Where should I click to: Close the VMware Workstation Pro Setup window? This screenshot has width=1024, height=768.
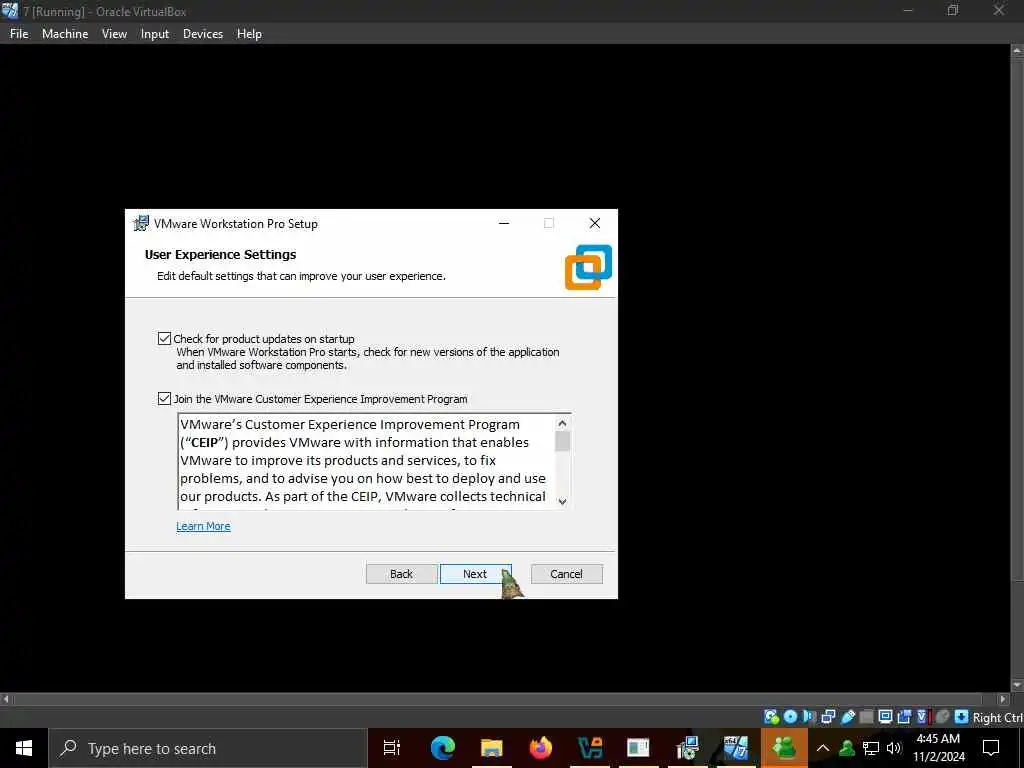[594, 223]
